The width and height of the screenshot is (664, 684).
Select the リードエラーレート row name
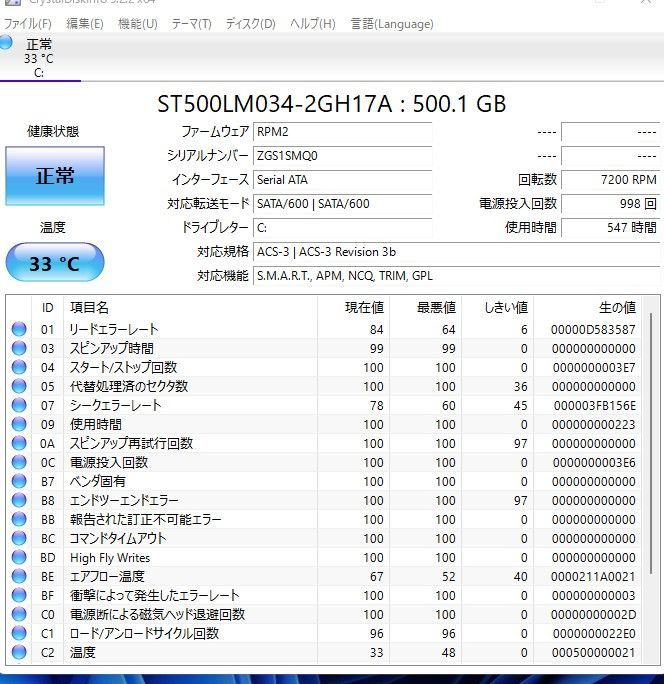[x=114, y=329]
